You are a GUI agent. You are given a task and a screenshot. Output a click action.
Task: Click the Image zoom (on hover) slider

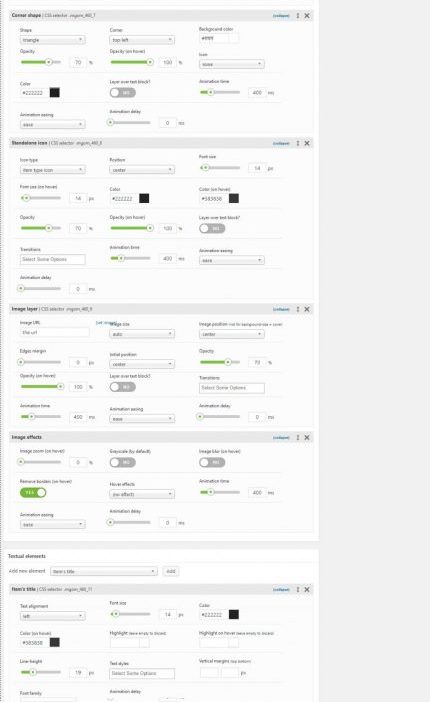click(41, 462)
